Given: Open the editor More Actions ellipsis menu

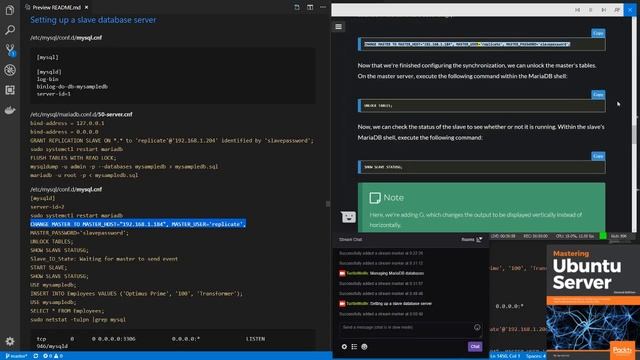Looking at the screenshot, I should (x=323, y=7).
